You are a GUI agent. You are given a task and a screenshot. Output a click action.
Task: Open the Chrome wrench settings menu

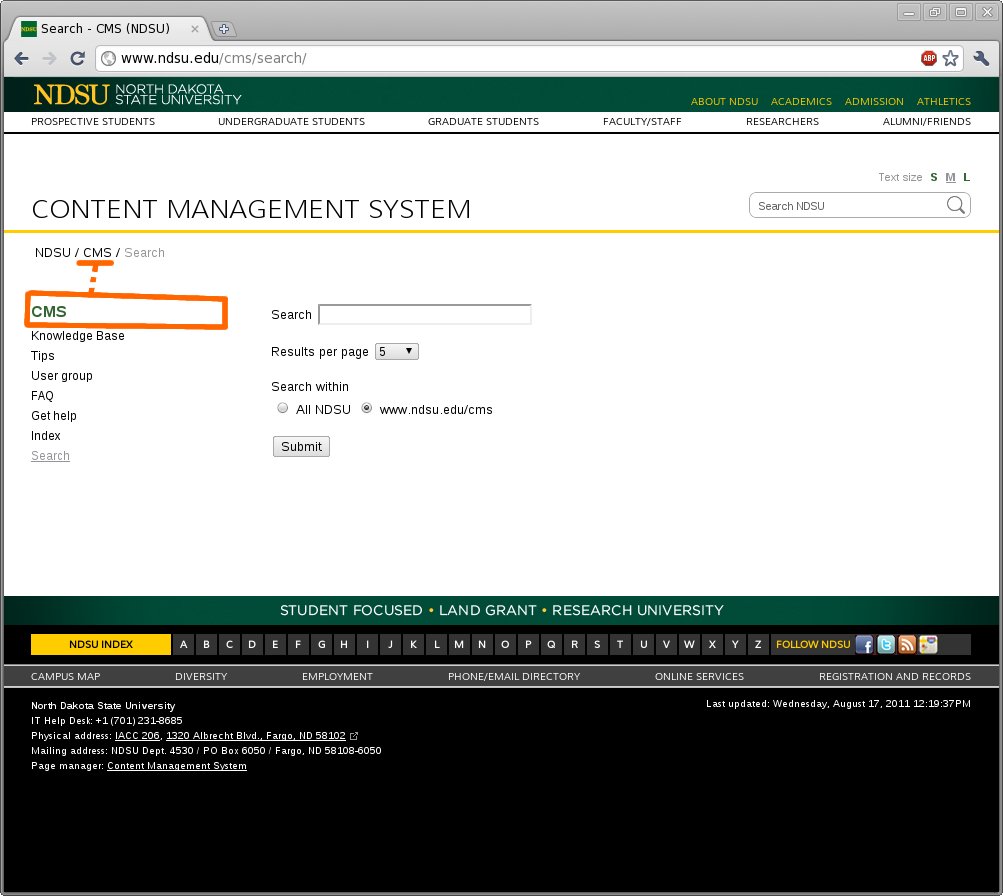(x=978, y=58)
